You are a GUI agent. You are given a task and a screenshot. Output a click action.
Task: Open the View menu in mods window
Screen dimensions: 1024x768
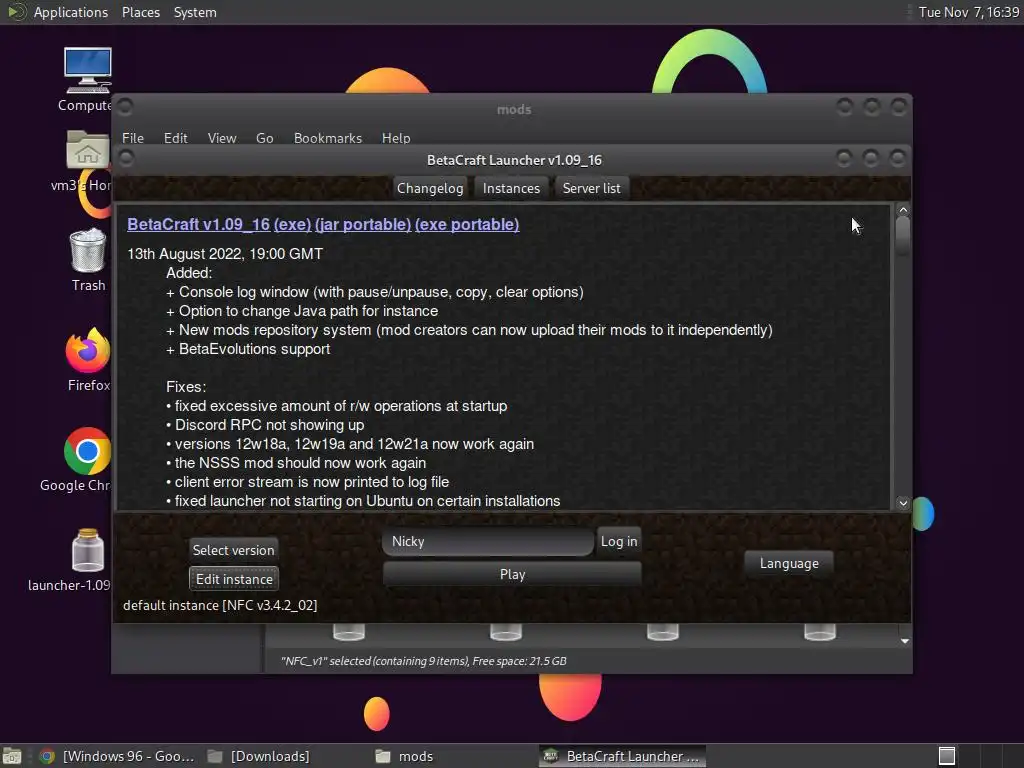point(221,138)
